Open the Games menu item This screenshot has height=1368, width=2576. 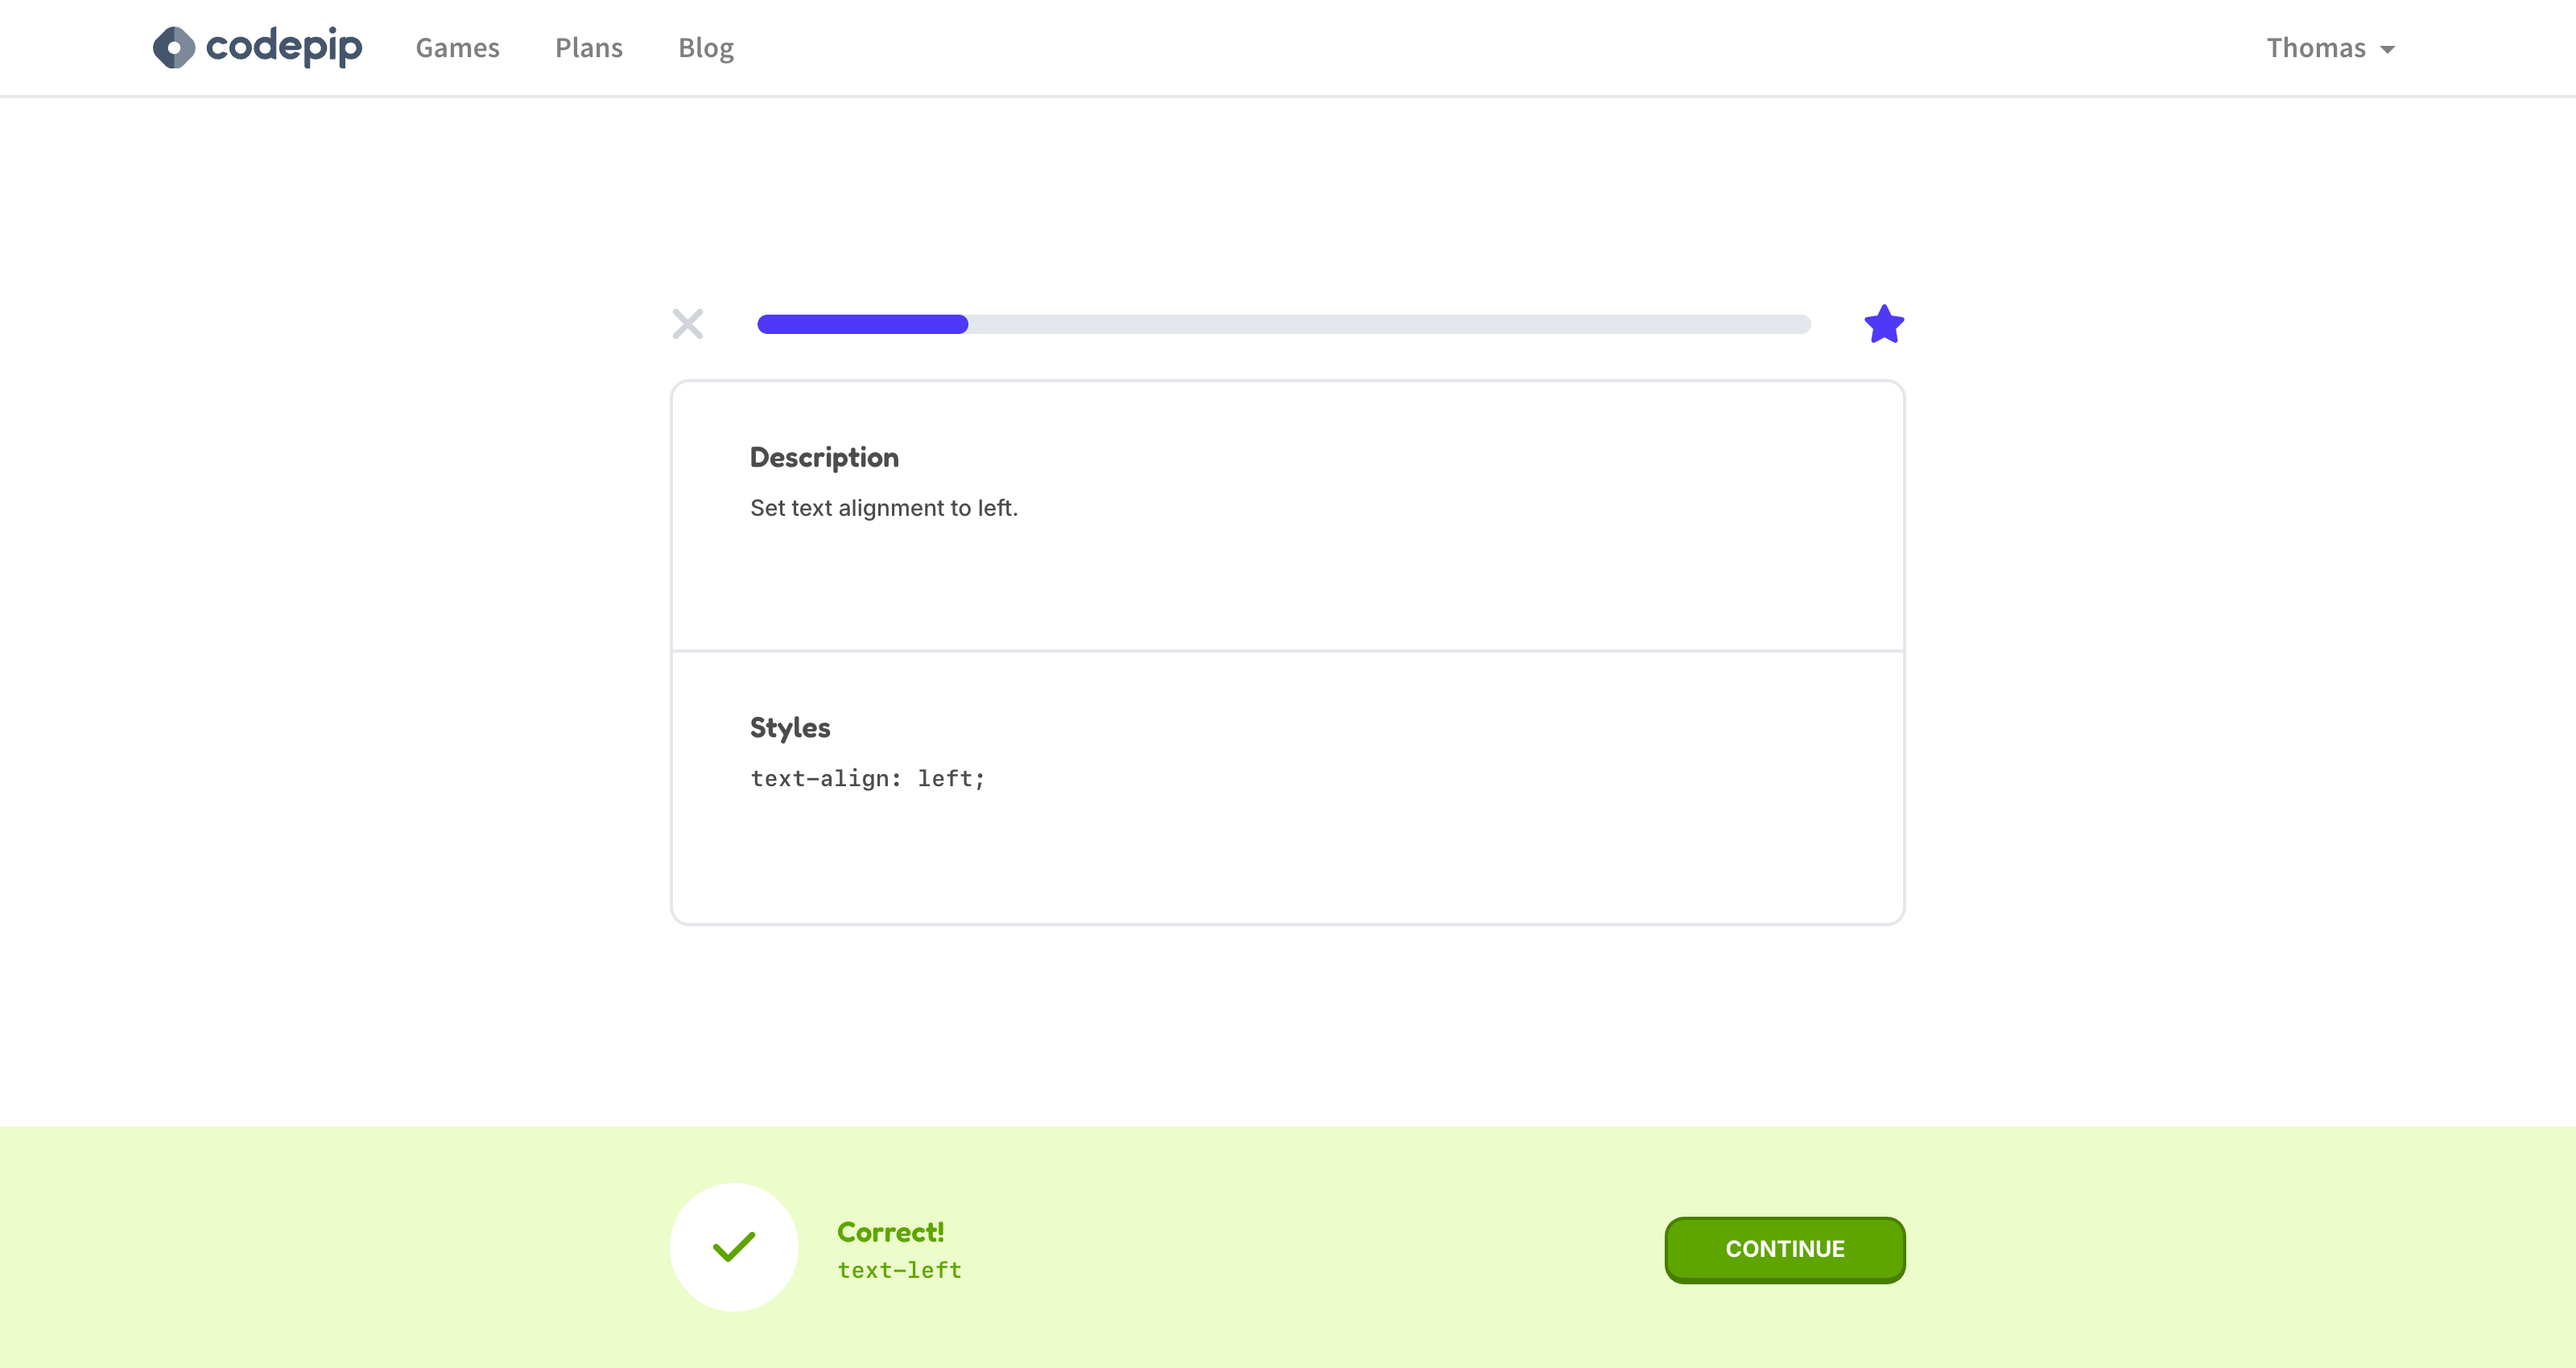tap(458, 48)
